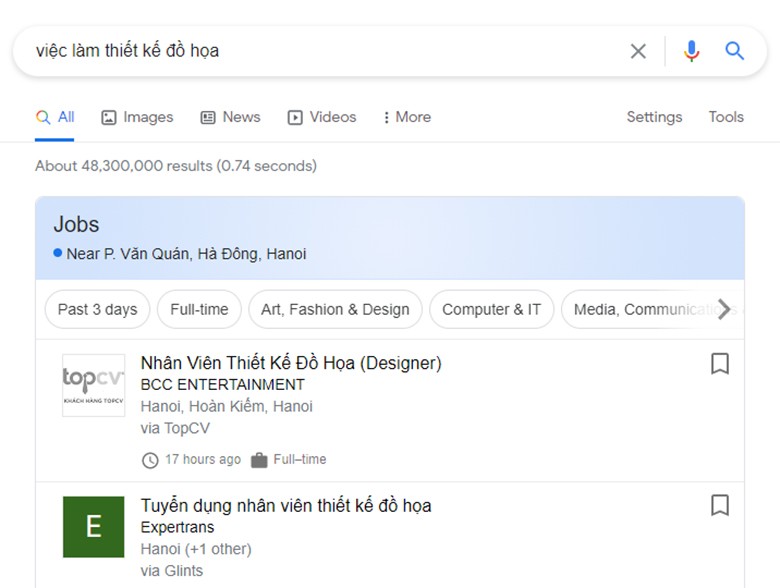This screenshot has width=780, height=588.
Task: Bookmark the Expertrans job listing
Action: (x=720, y=505)
